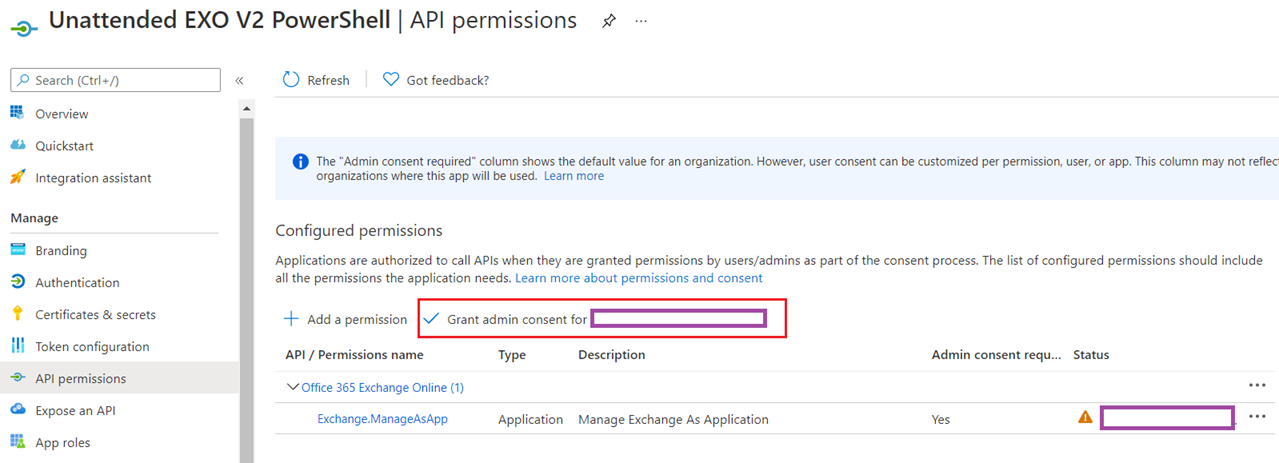The width and height of the screenshot is (1279, 463).
Task: Click the Token configuration bars icon
Action: click(17, 346)
